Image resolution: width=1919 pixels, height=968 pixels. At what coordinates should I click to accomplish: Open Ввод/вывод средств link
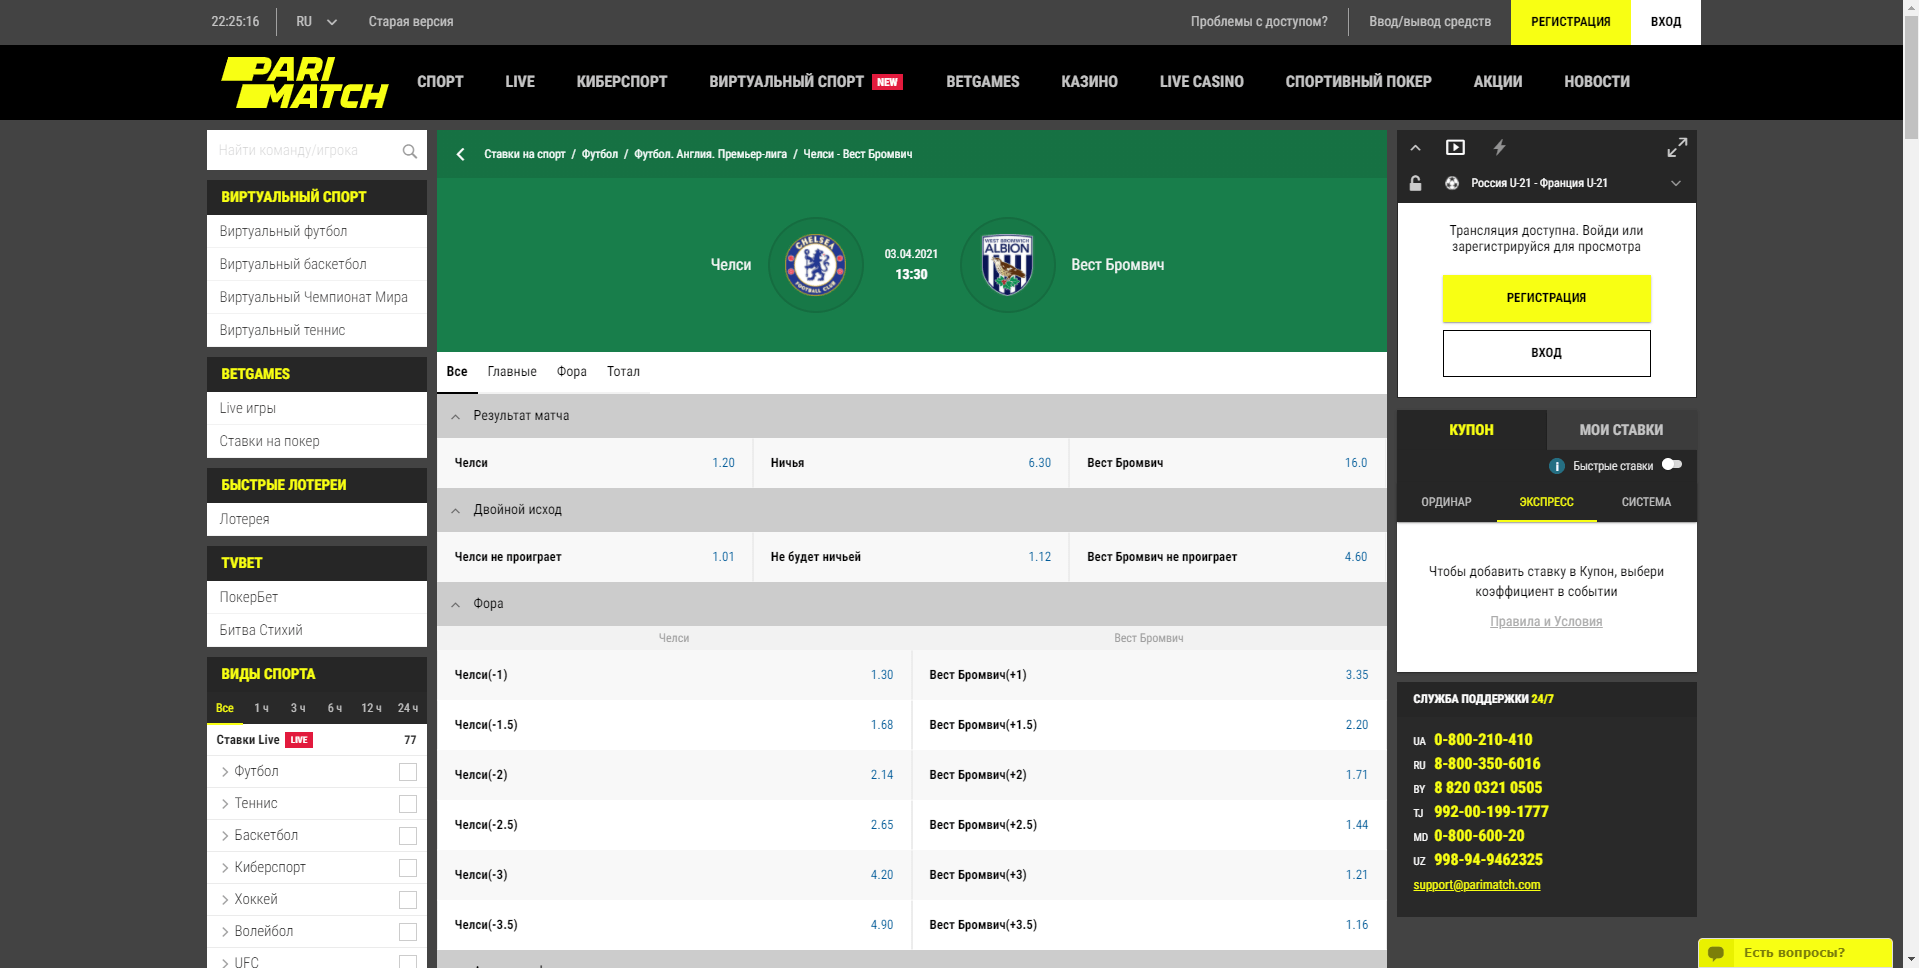tap(1430, 22)
